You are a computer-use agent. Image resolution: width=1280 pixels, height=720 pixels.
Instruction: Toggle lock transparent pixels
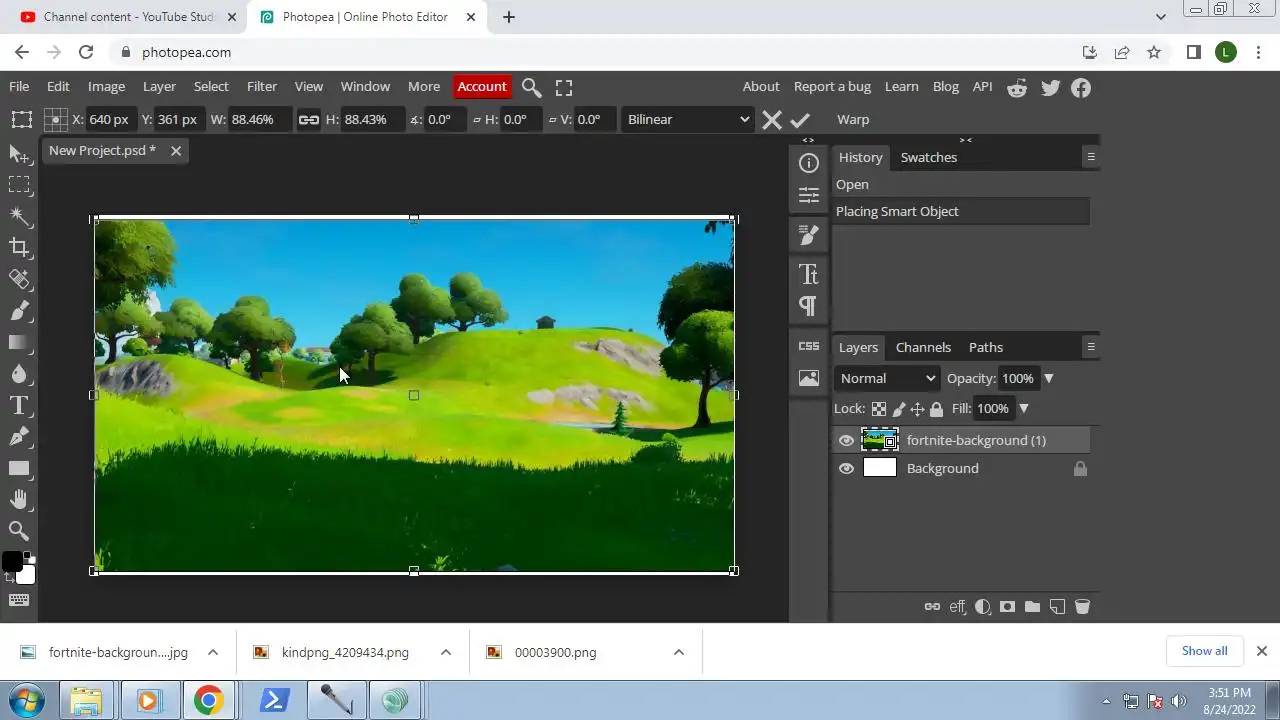tap(879, 409)
